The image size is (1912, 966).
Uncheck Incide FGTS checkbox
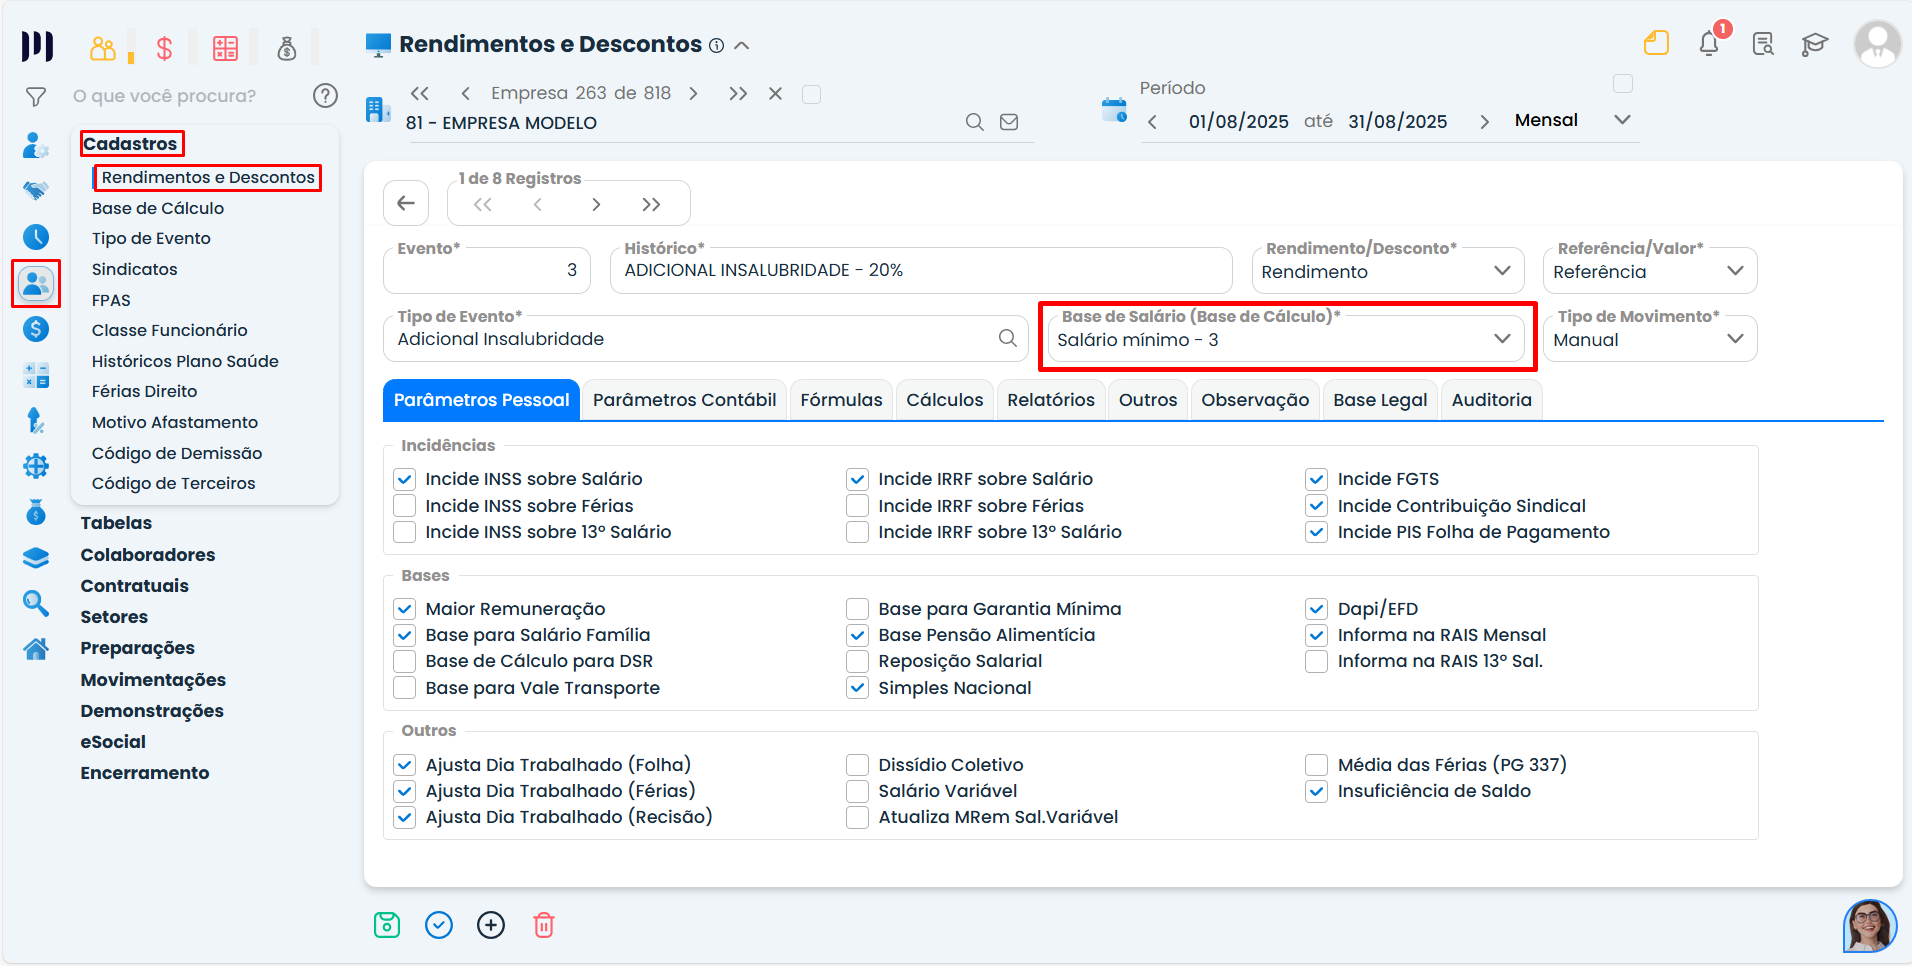pos(1317,479)
